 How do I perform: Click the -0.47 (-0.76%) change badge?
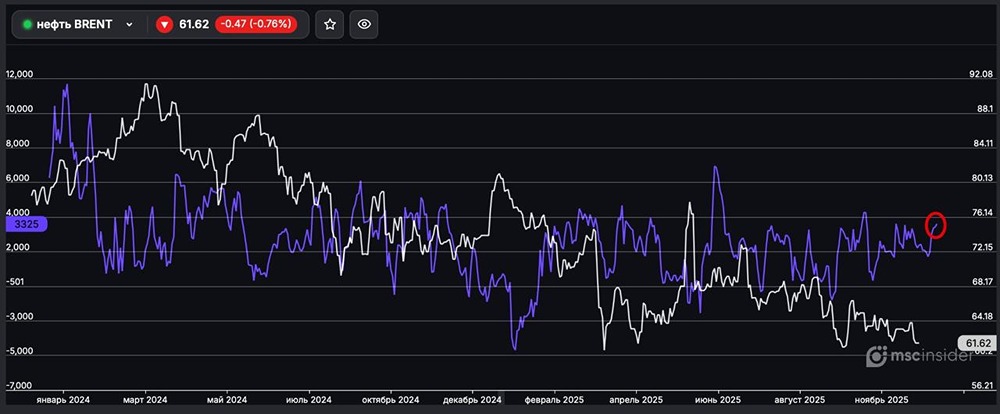[x=256, y=24]
